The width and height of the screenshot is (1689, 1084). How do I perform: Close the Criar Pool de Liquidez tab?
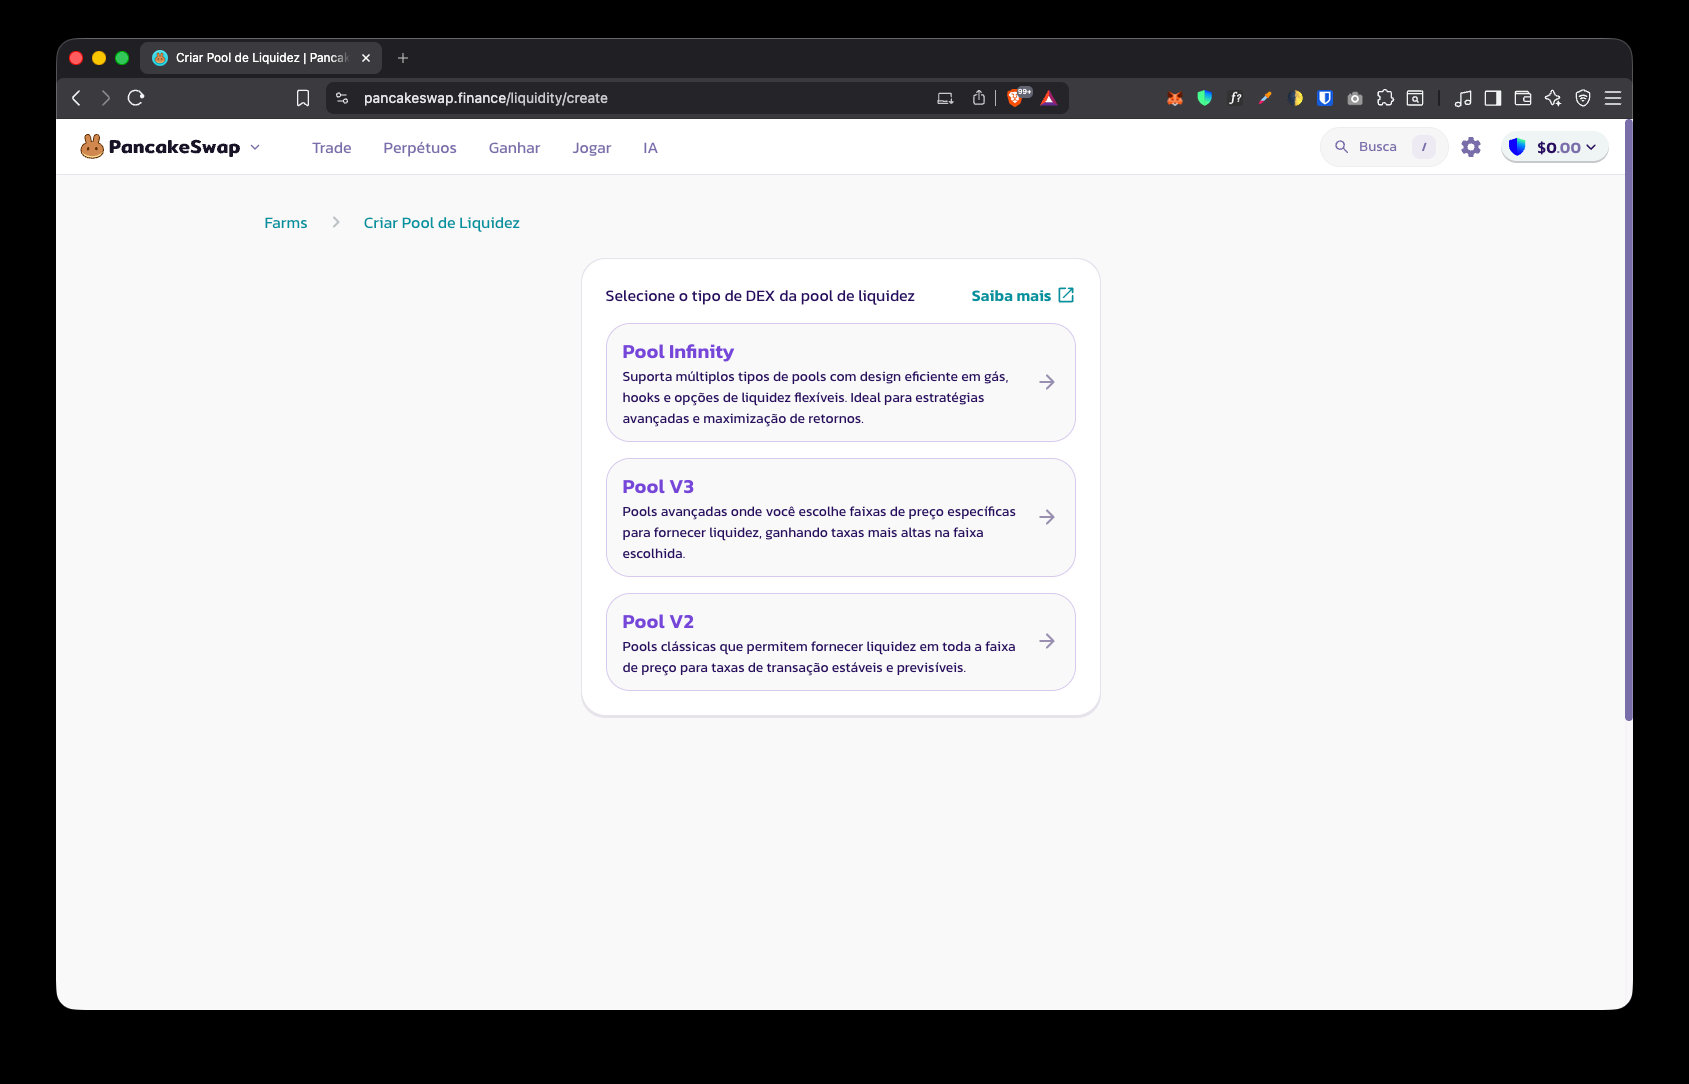(x=366, y=58)
